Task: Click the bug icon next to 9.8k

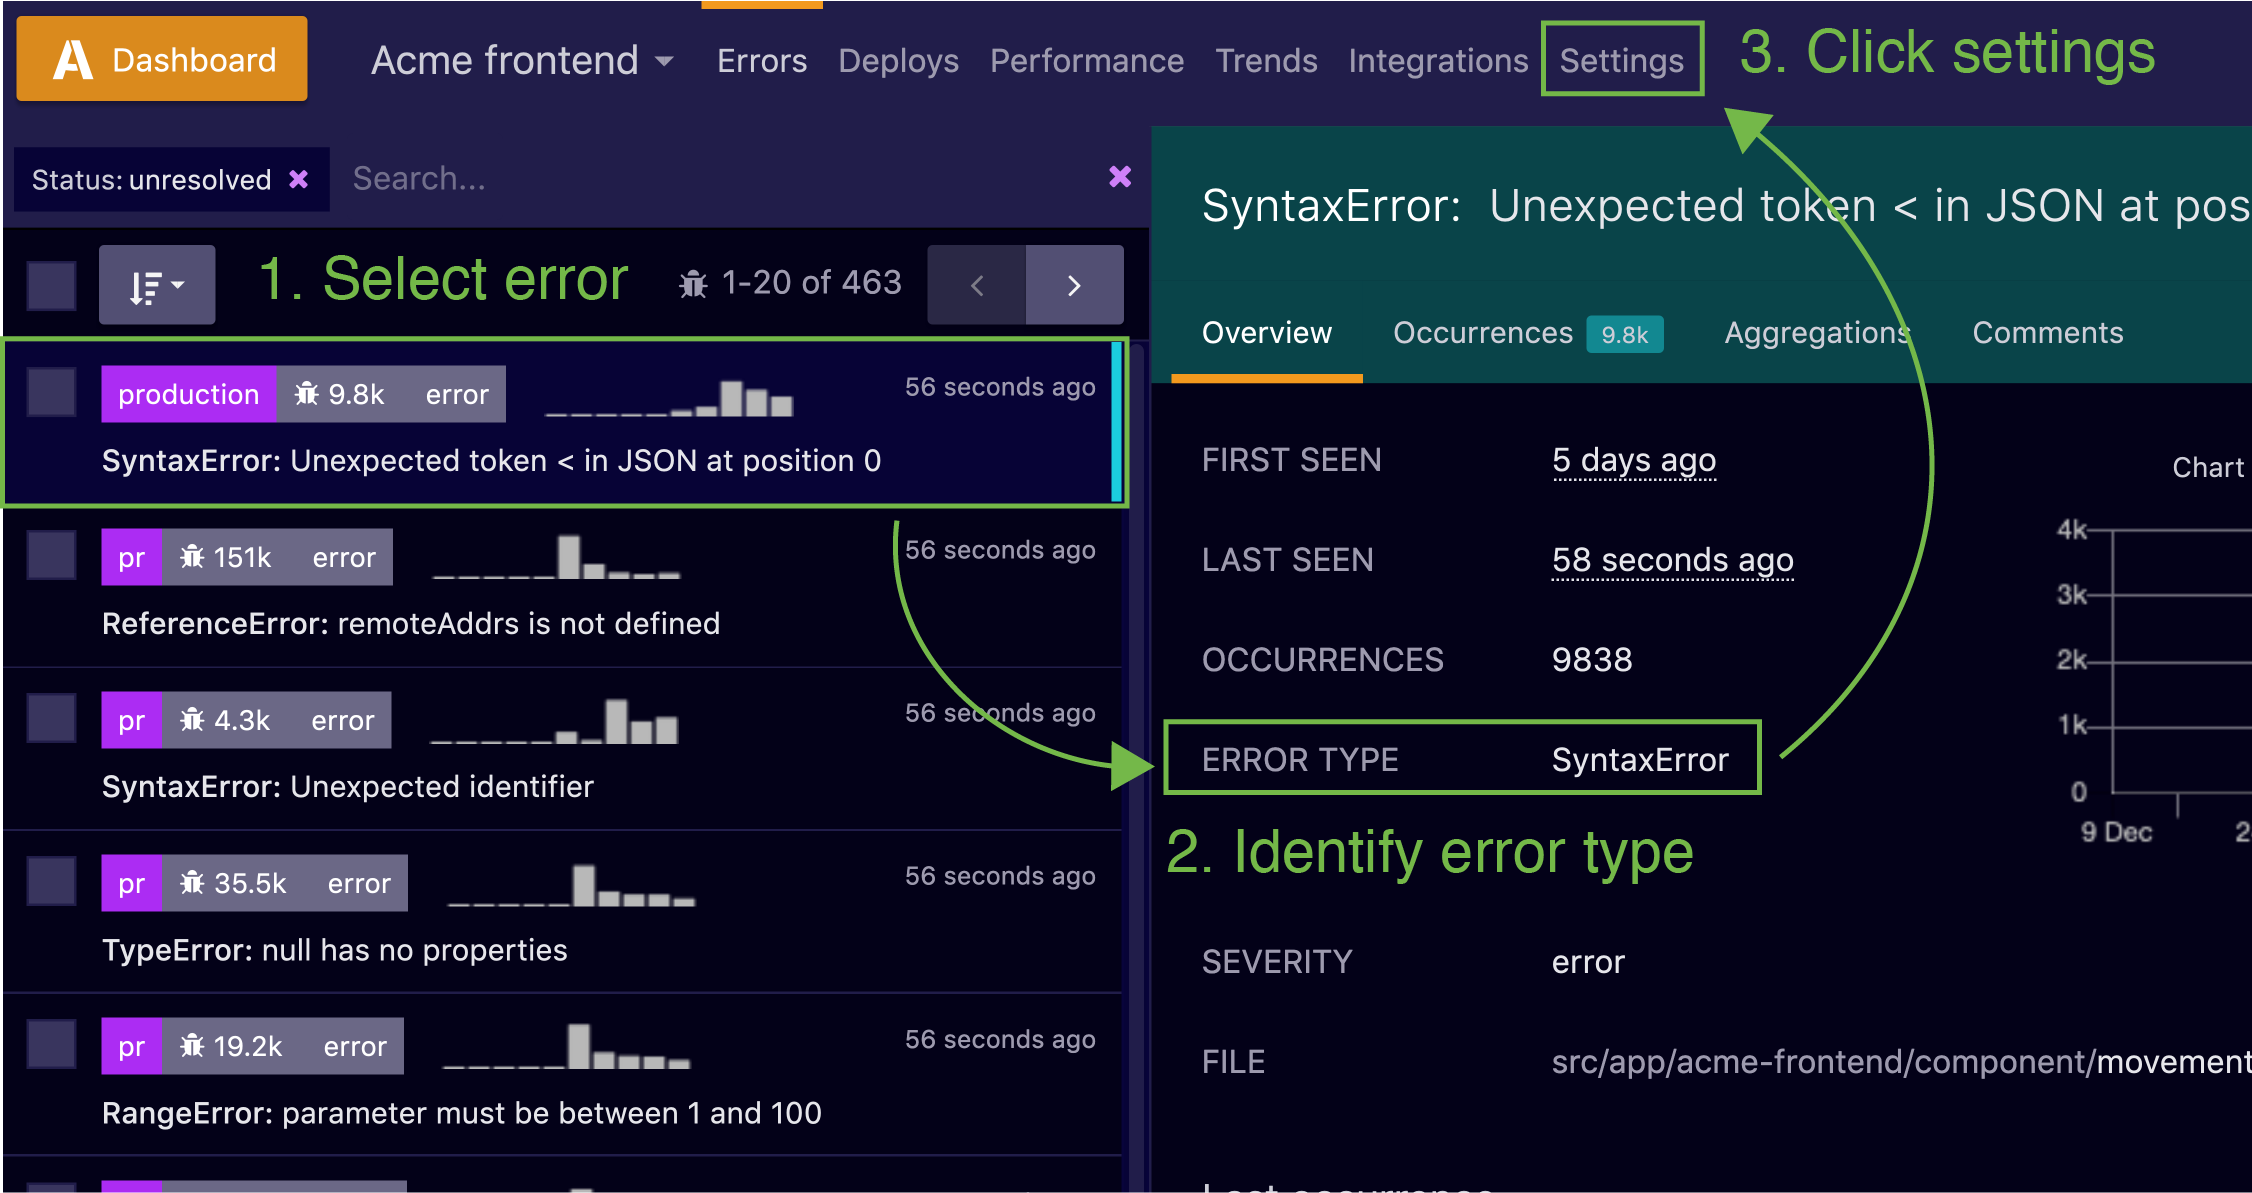Action: pos(307,394)
